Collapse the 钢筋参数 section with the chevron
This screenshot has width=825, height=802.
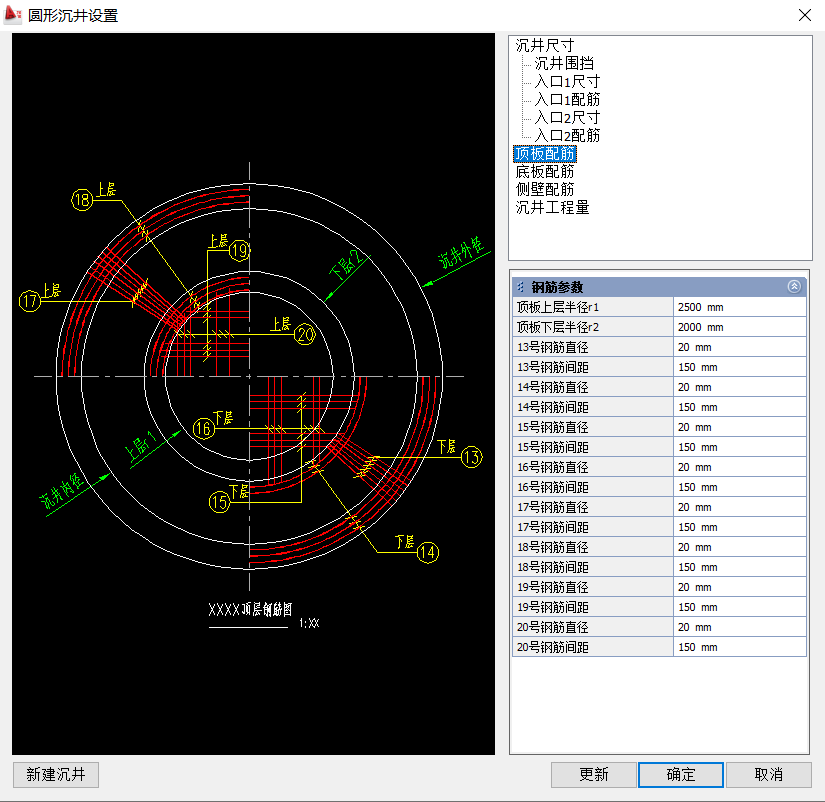point(794,286)
